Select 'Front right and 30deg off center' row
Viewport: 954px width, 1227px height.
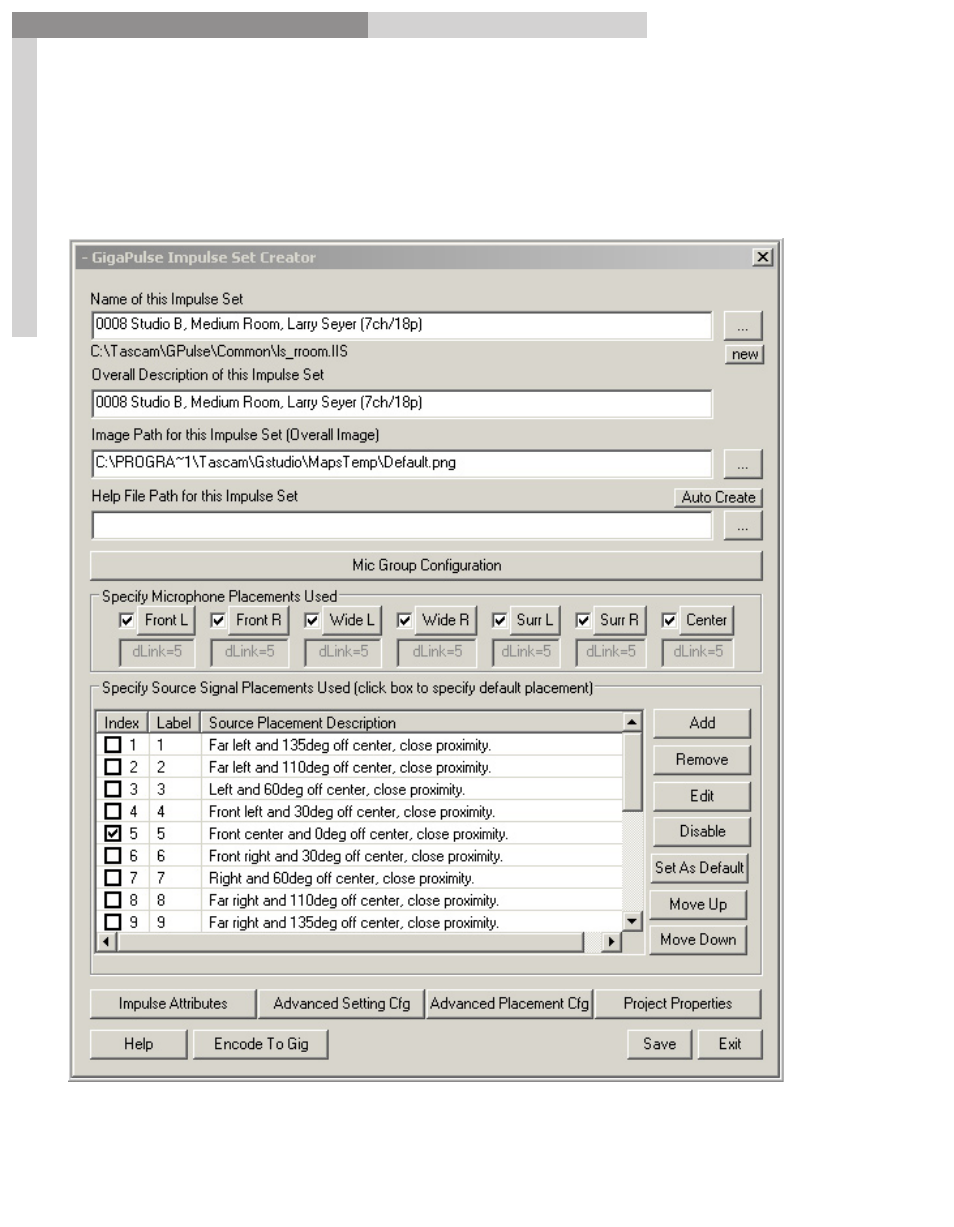click(x=360, y=856)
